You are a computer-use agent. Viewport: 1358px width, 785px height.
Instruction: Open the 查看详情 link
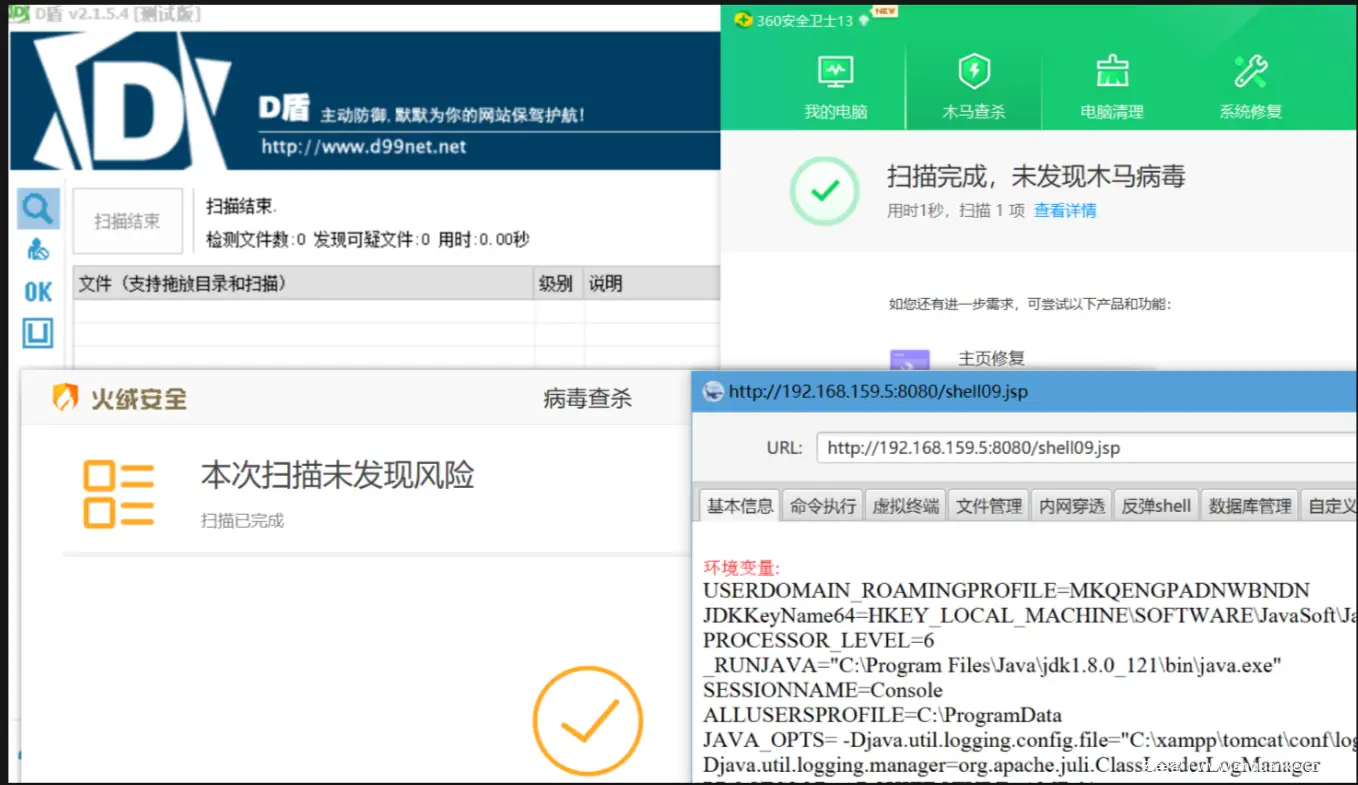(1065, 211)
